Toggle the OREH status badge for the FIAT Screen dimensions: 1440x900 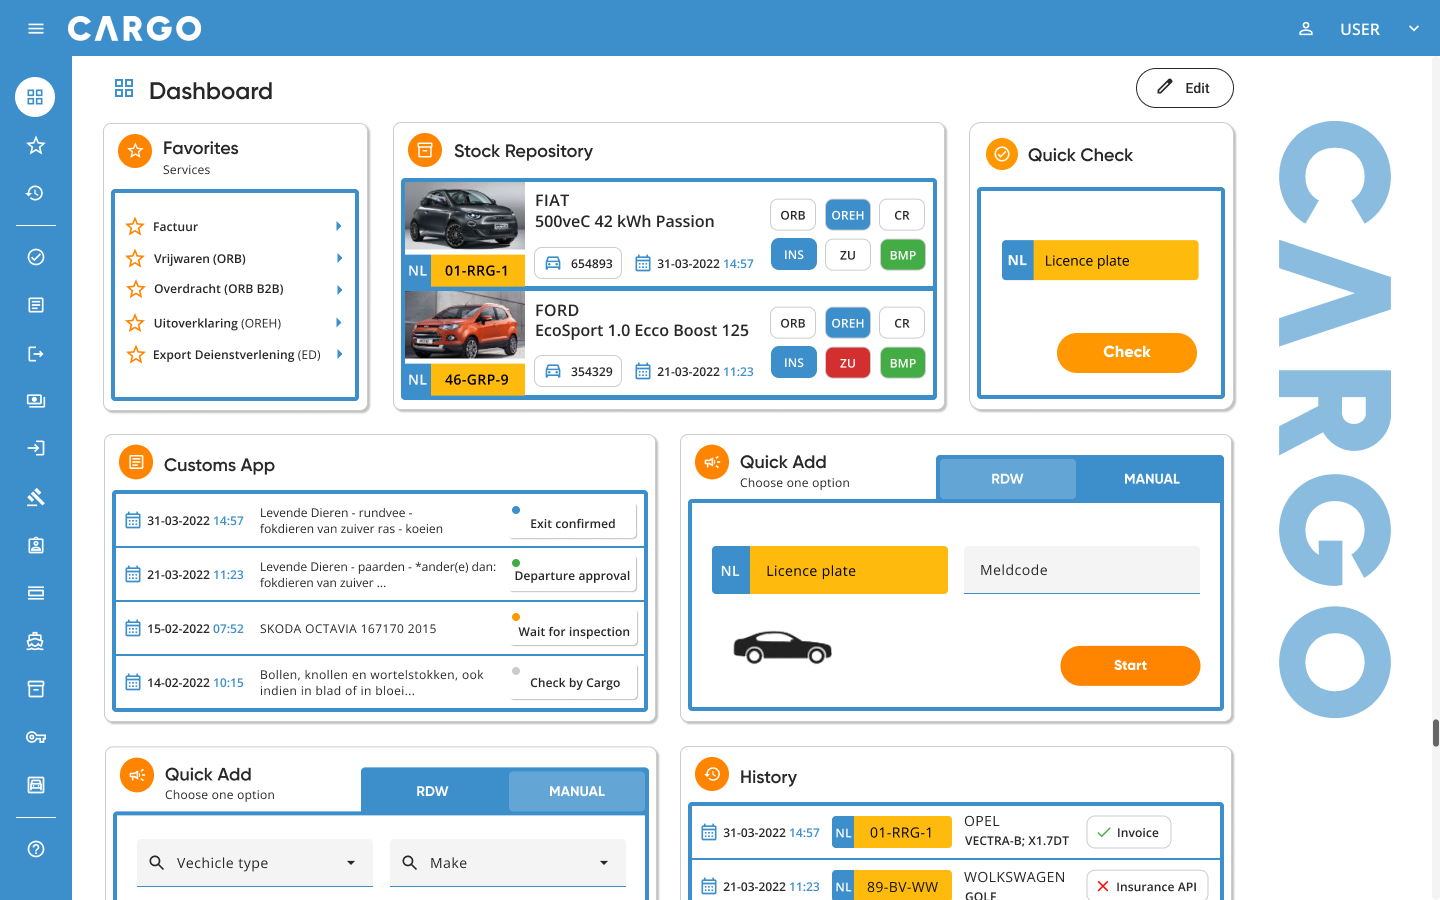(x=847, y=214)
